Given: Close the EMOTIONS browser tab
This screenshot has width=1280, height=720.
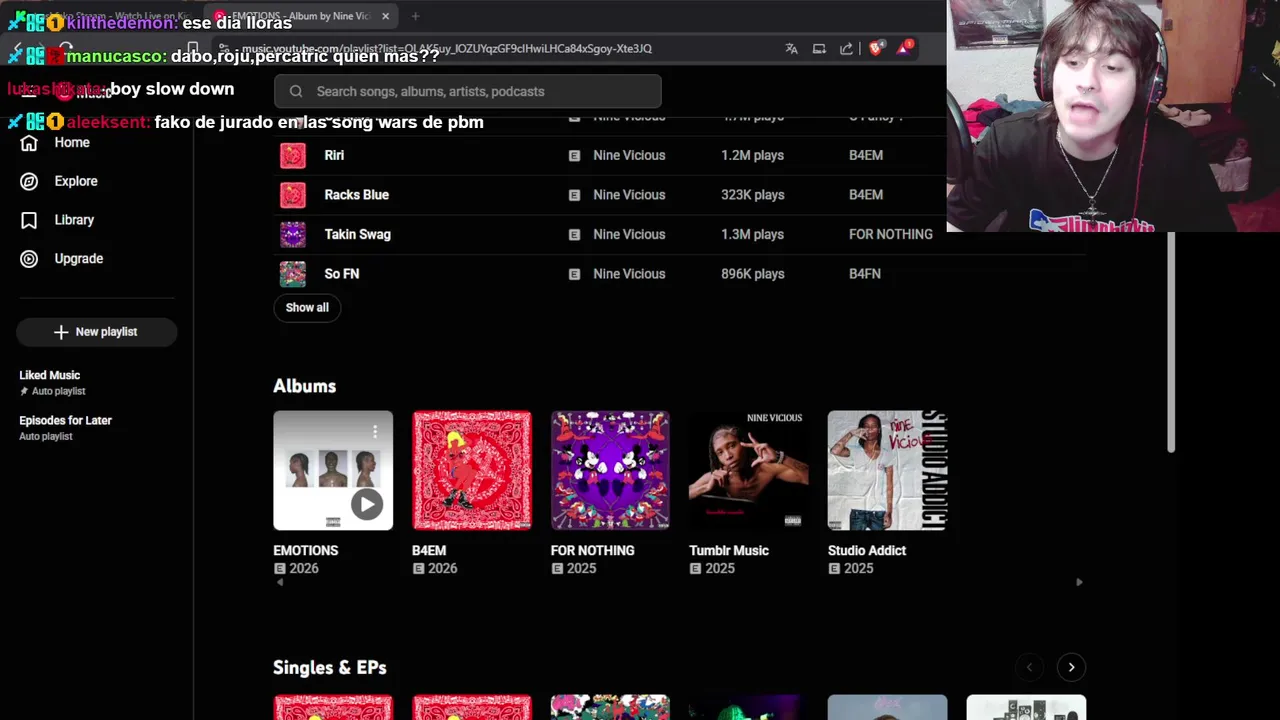Looking at the screenshot, I should tap(385, 16).
